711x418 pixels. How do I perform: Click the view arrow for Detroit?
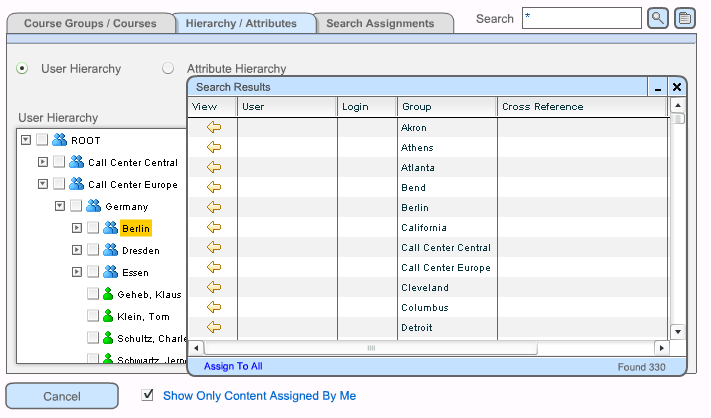(x=214, y=328)
